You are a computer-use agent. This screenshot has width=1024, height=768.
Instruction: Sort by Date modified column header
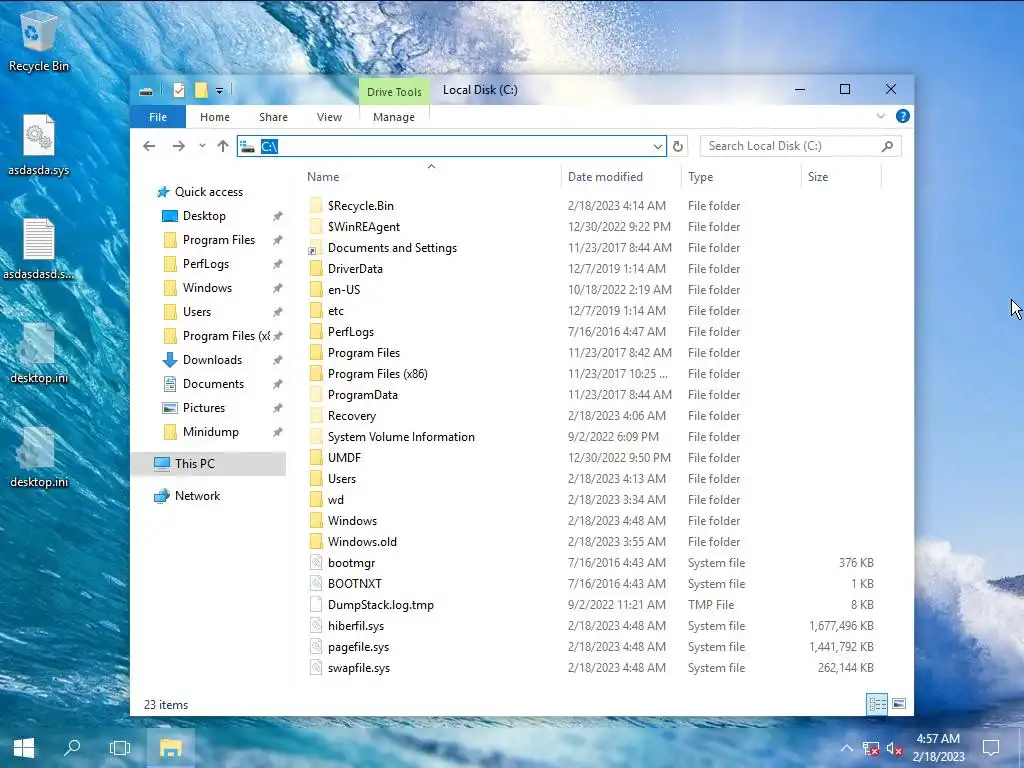pos(620,177)
